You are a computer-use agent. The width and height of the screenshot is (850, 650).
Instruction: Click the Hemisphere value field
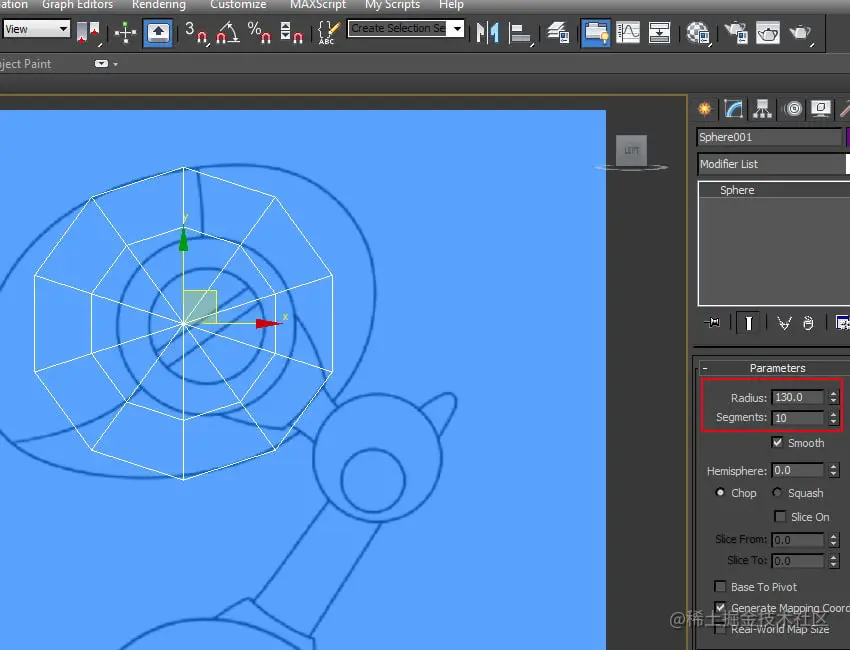798,470
